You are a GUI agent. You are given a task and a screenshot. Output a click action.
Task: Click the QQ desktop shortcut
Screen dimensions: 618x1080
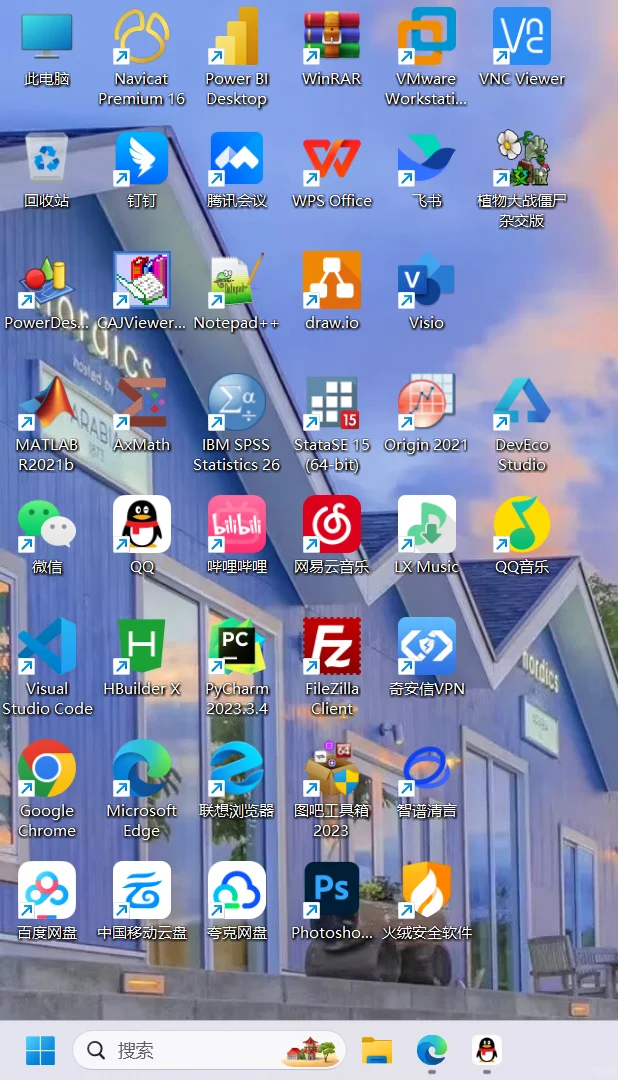[x=142, y=524]
